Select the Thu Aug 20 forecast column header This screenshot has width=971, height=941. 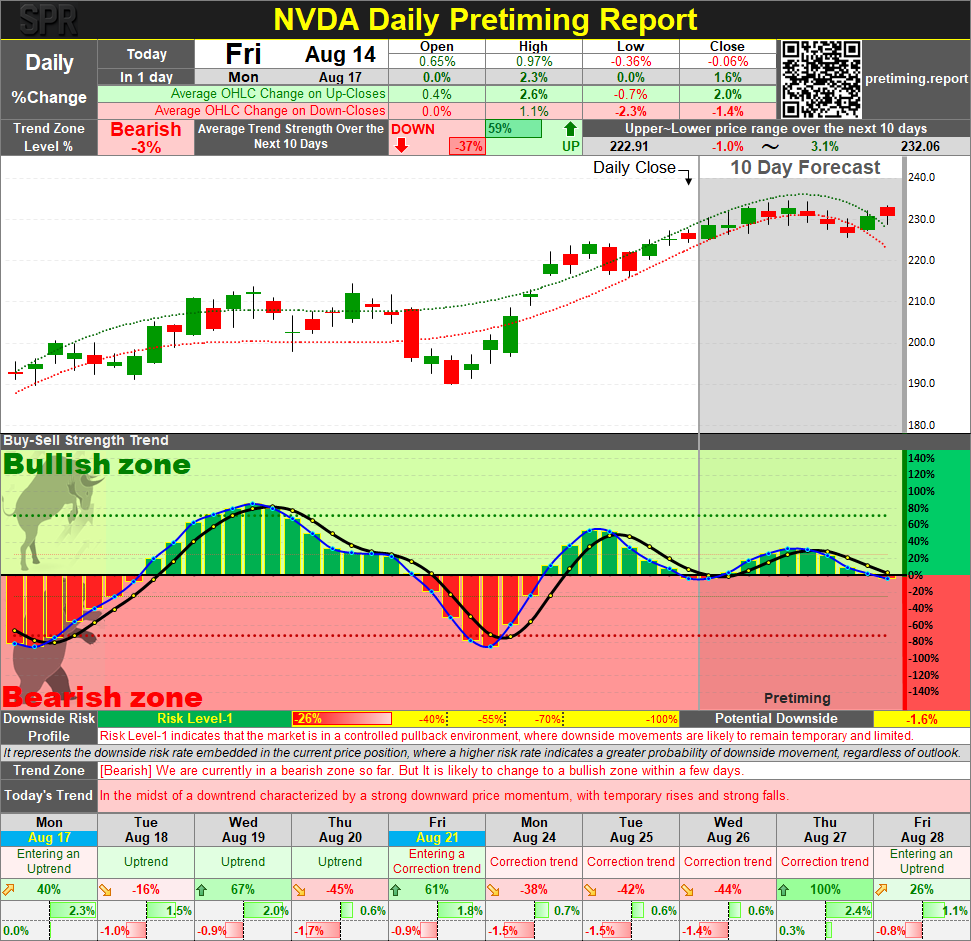point(340,830)
